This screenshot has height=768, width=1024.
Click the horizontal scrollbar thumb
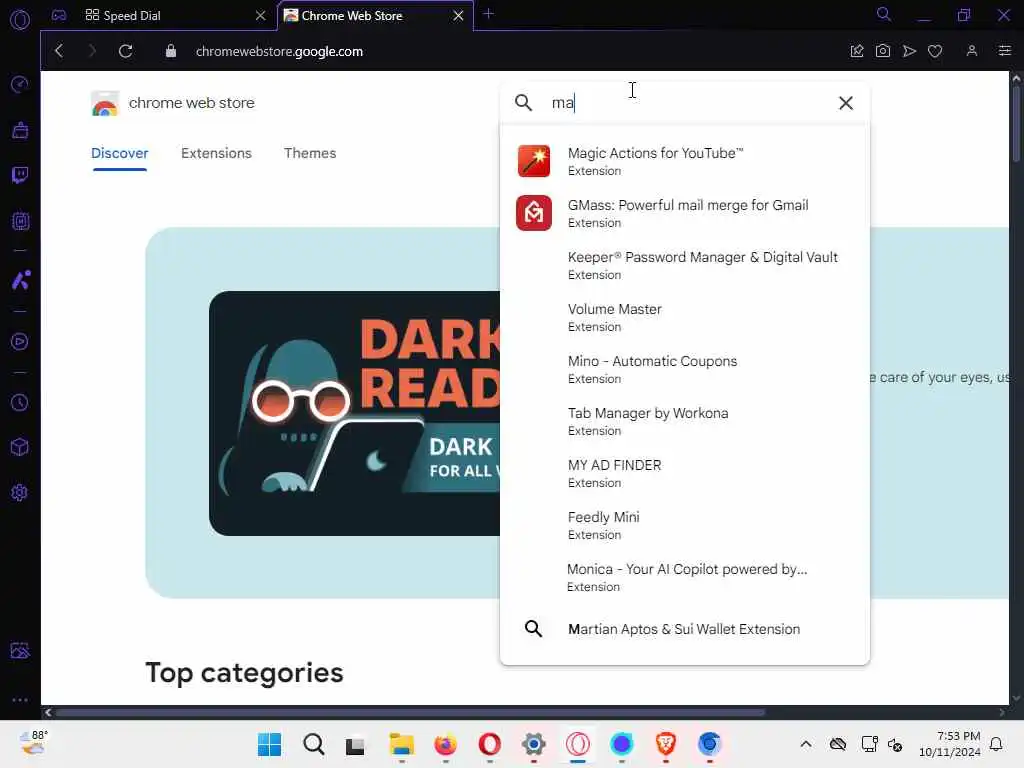coord(410,712)
